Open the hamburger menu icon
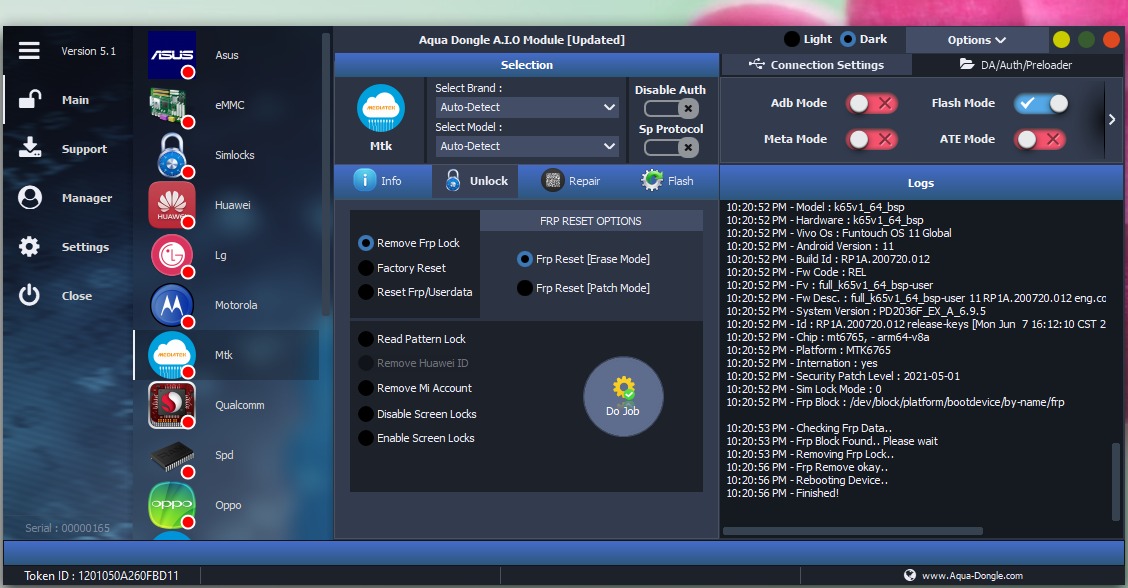This screenshot has height=588, width=1128. (x=29, y=50)
